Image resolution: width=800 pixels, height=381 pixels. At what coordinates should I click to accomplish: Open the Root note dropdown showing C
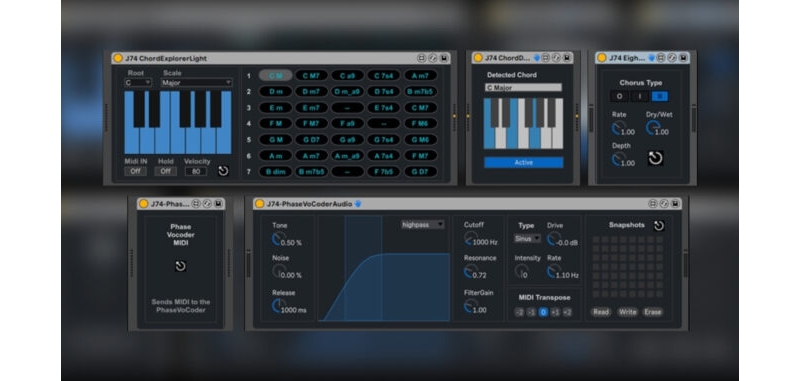pos(138,83)
